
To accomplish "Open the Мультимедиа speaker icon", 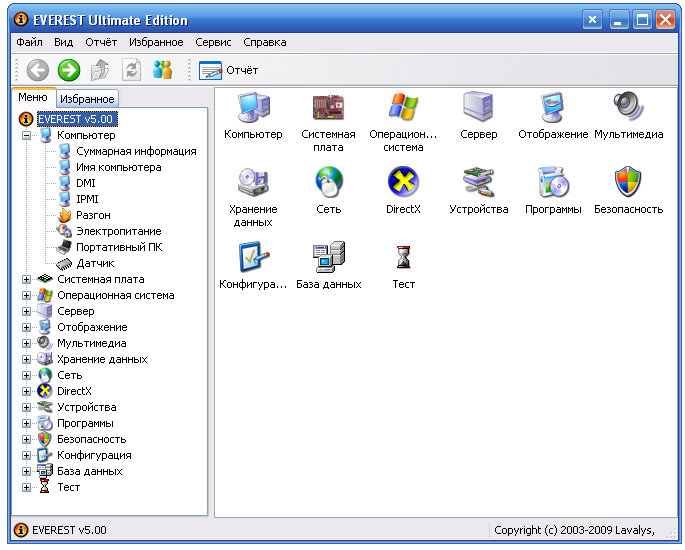I will [628, 106].
